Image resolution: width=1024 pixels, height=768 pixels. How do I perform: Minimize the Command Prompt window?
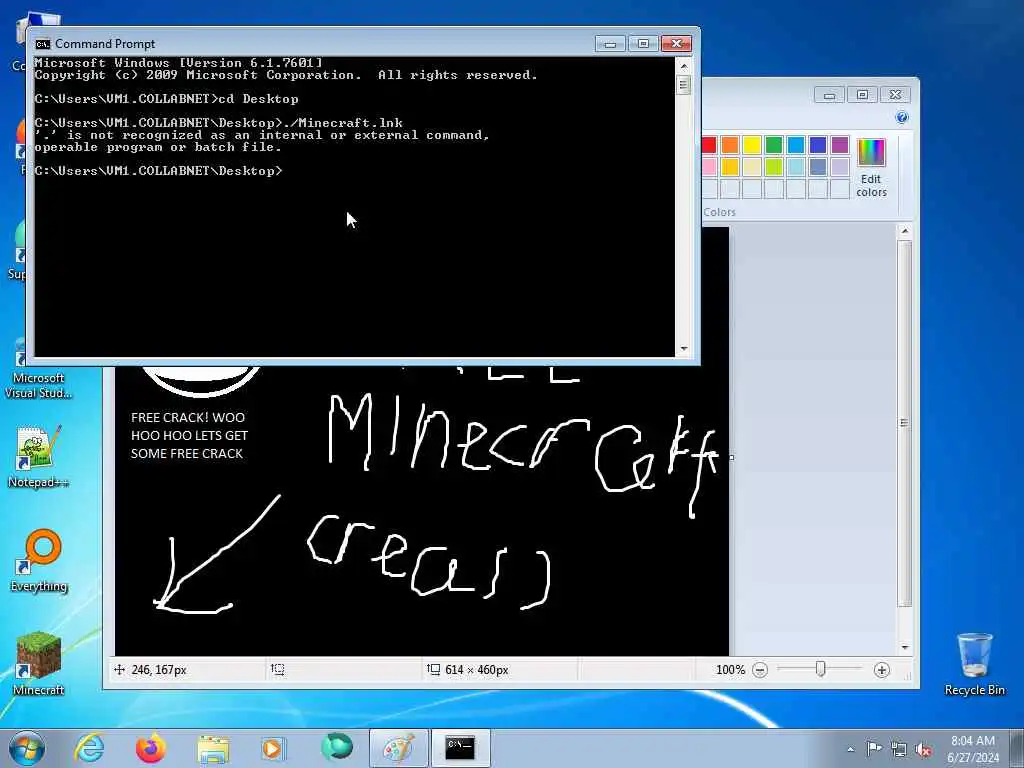[x=610, y=44]
